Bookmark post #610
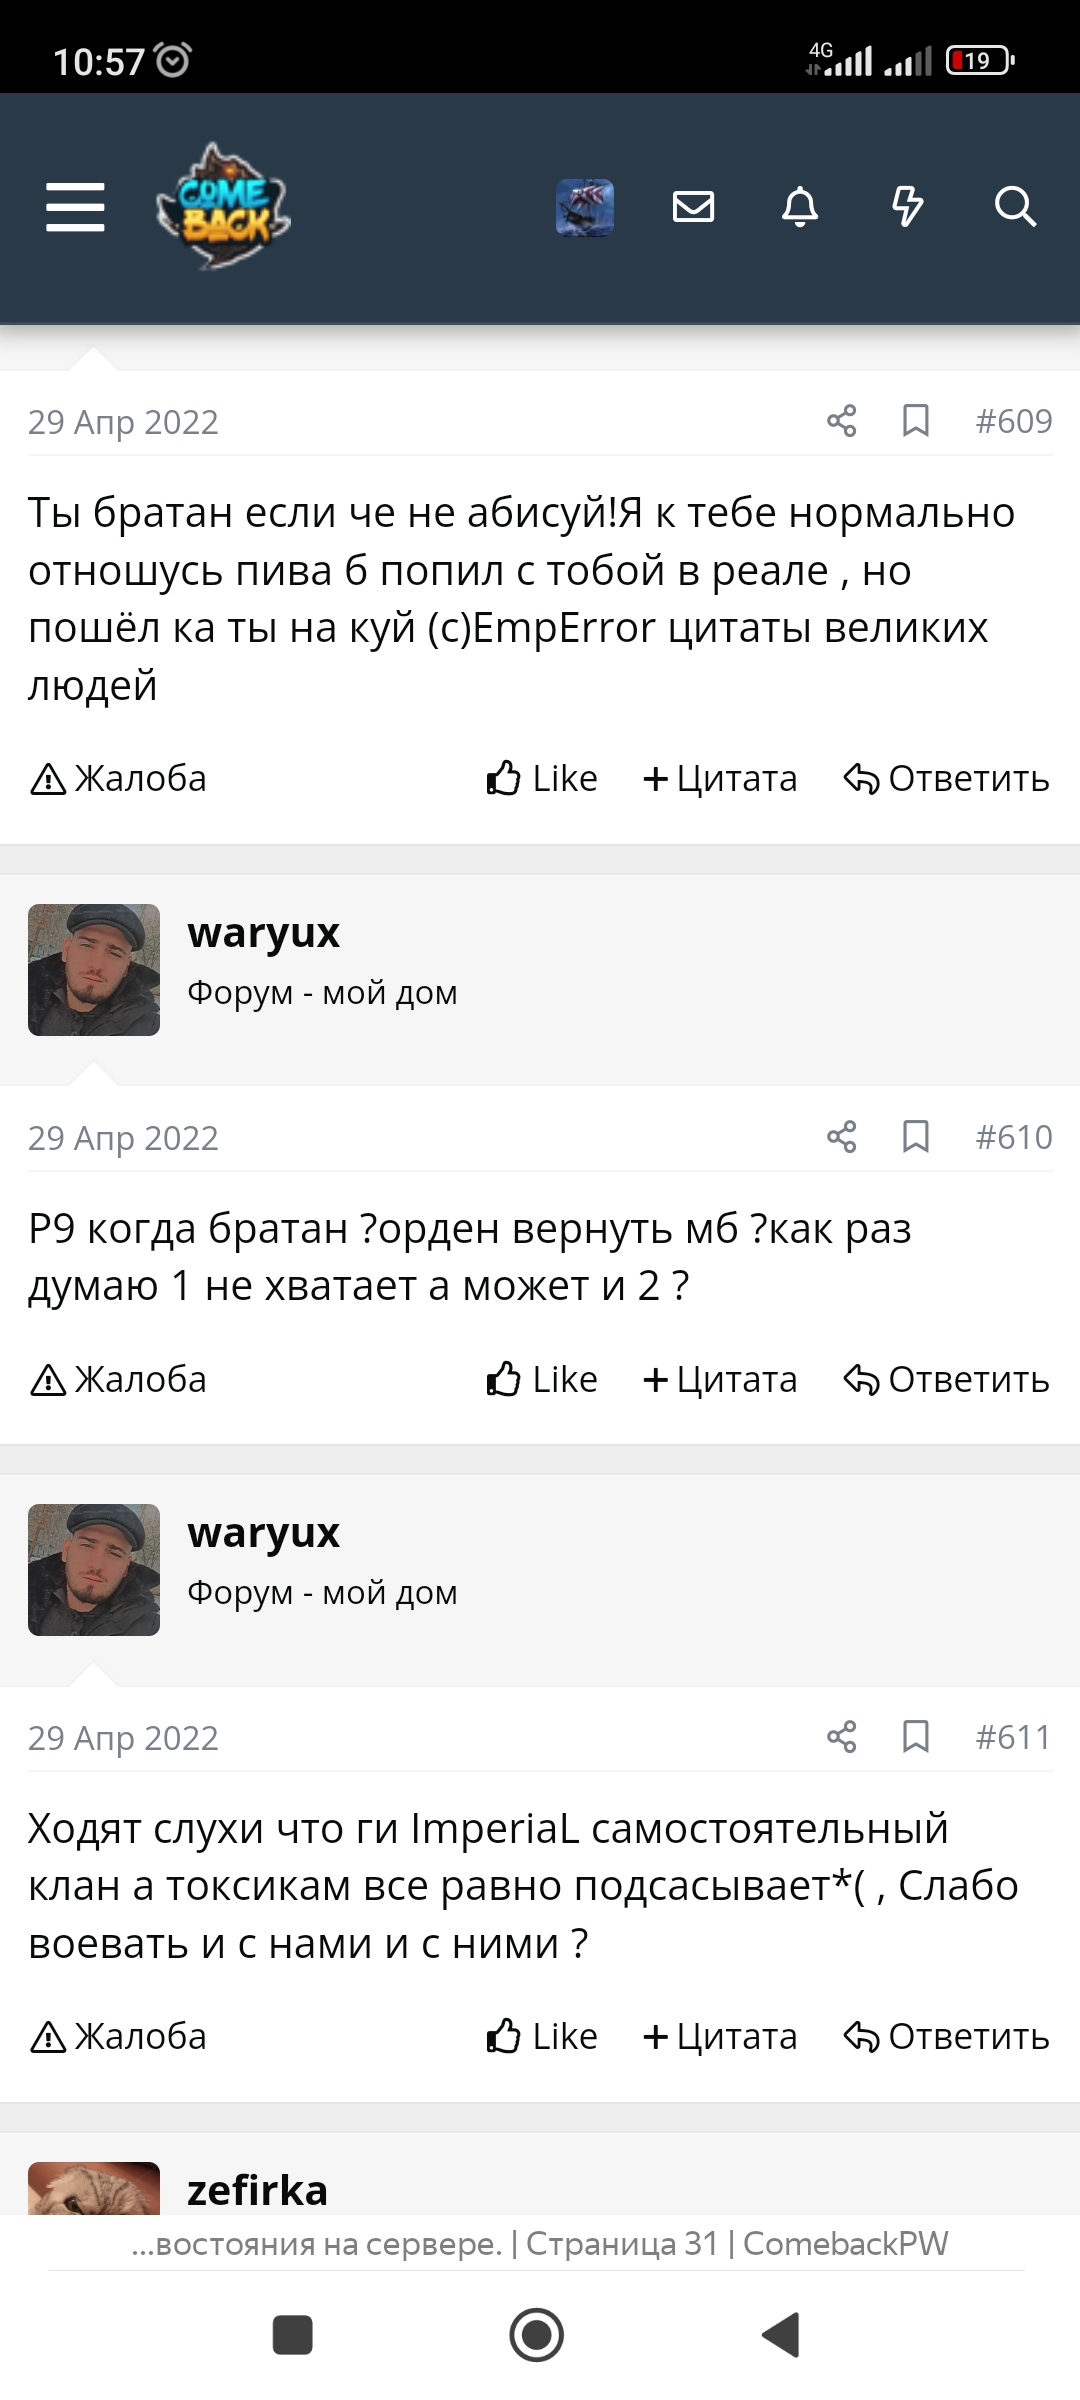1080x2400 pixels. point(916,1137)
